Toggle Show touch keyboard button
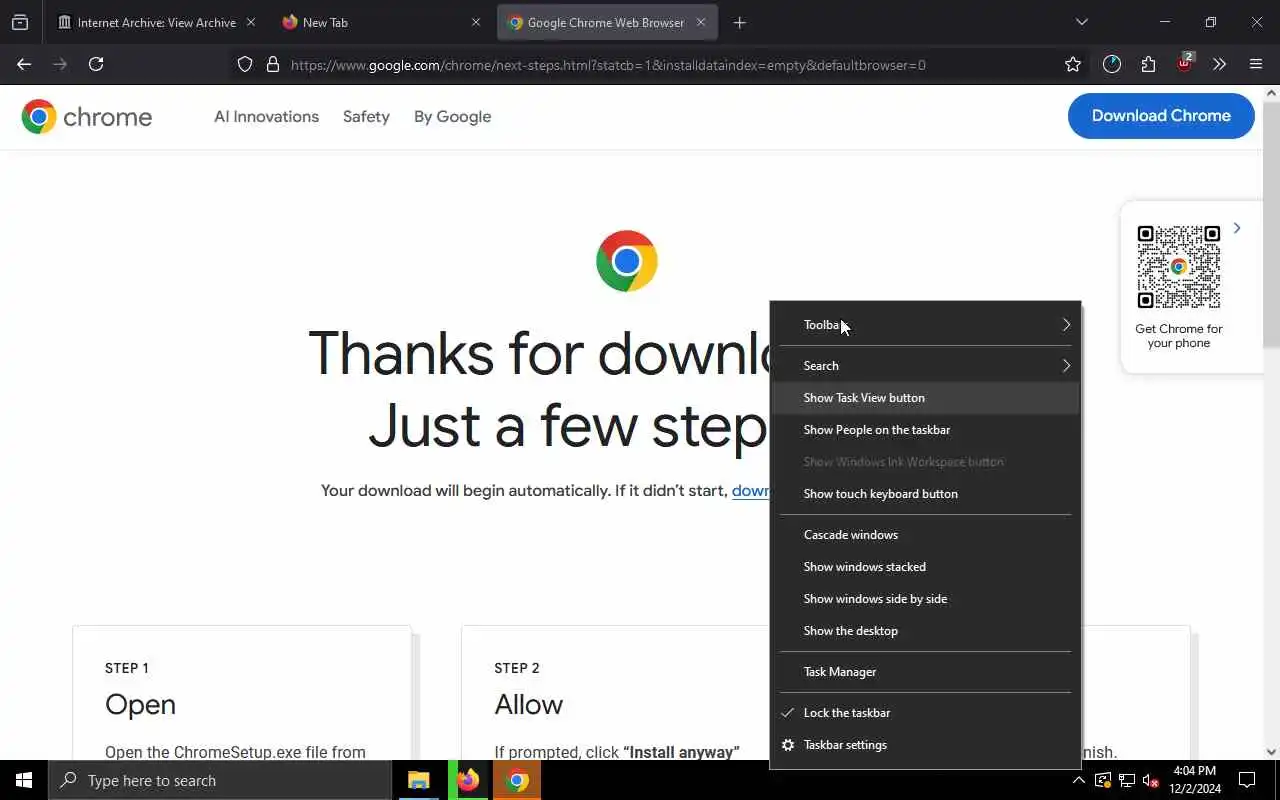Image resolution: width=1280 pixels, height=800 pixels. tap(925, 494)
